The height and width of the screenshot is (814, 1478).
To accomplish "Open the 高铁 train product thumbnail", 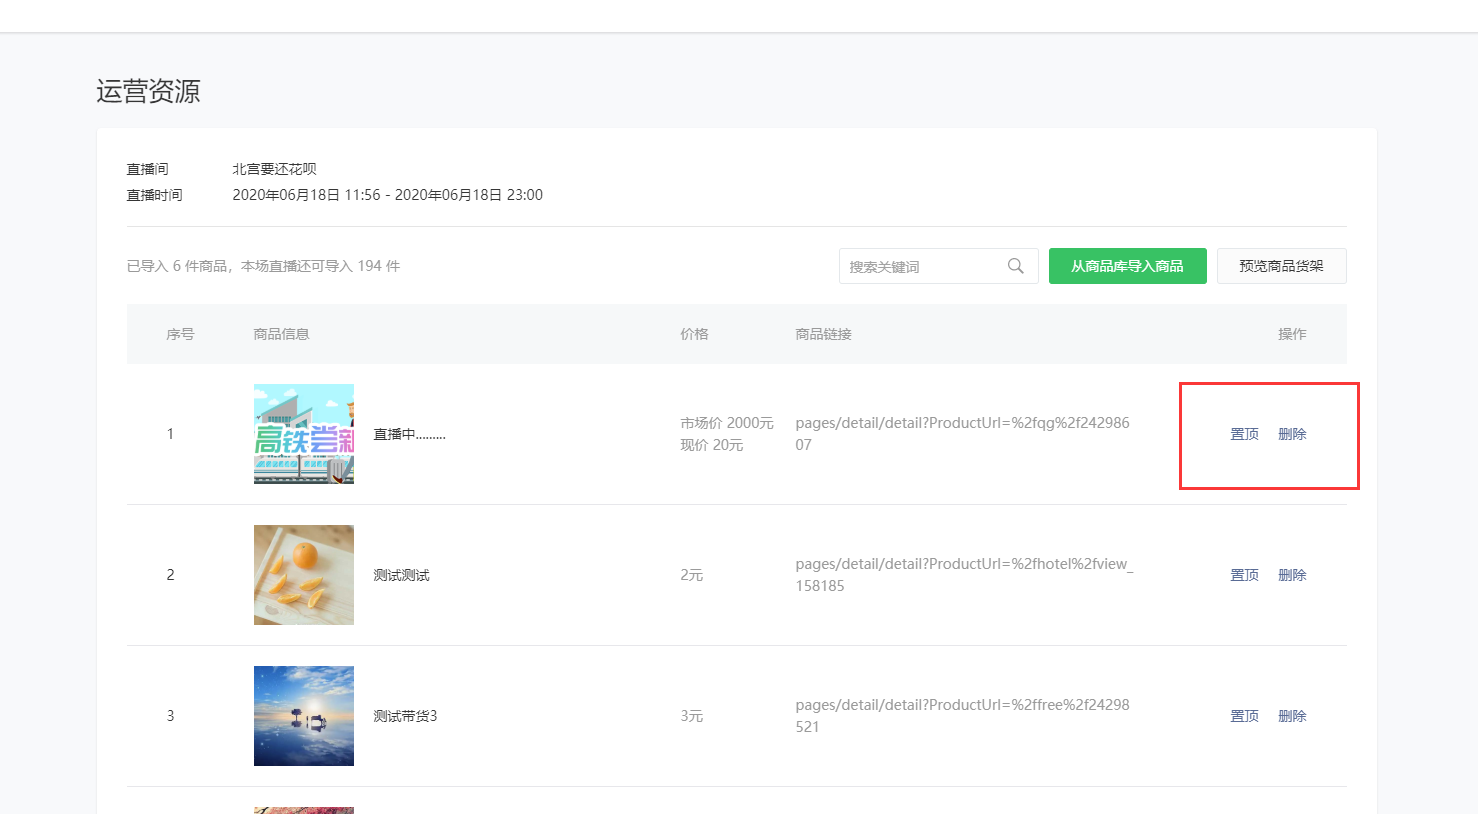I will (304, 434).
